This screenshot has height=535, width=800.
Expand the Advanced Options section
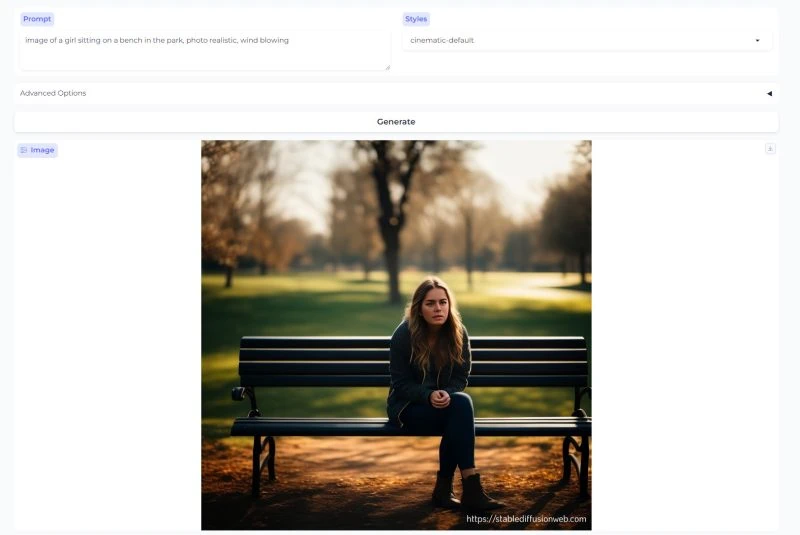[x=396, y=93]
